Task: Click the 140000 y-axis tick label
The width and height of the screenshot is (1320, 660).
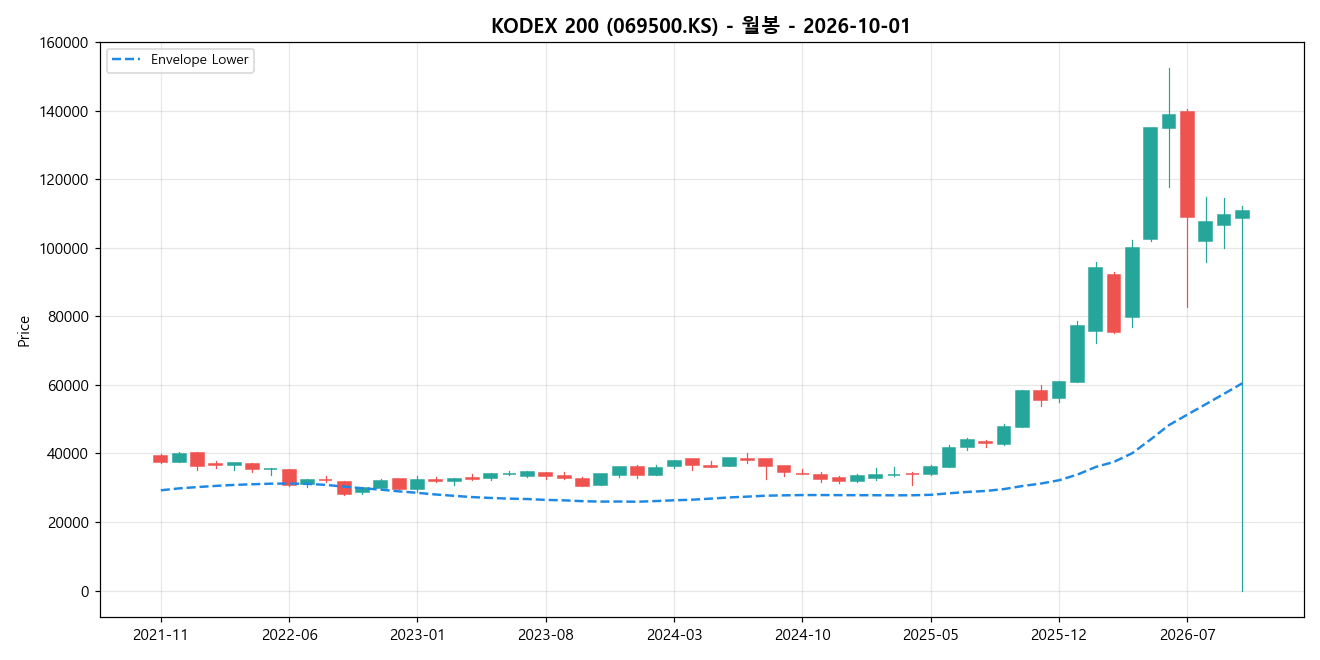Action: click(64, 111)
